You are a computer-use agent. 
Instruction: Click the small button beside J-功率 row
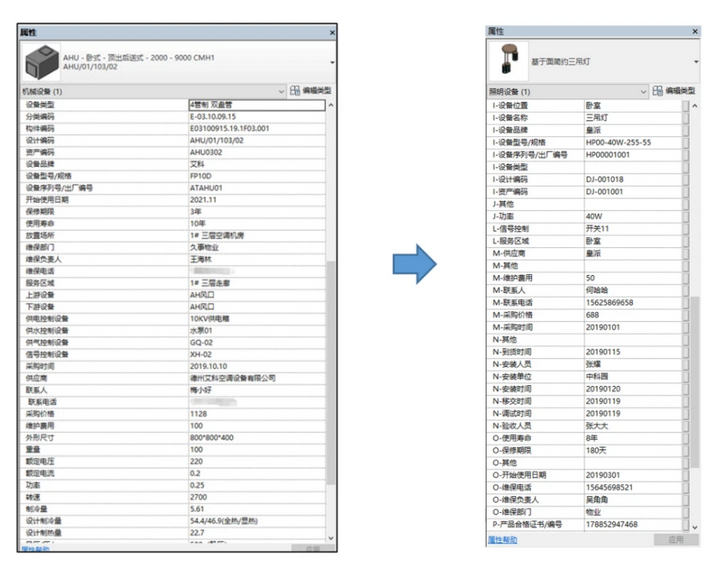click(685, 216)
